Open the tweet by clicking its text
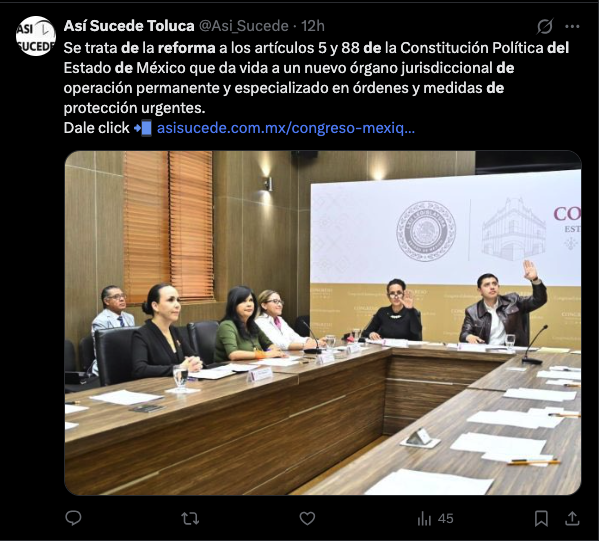 point(316,78)
